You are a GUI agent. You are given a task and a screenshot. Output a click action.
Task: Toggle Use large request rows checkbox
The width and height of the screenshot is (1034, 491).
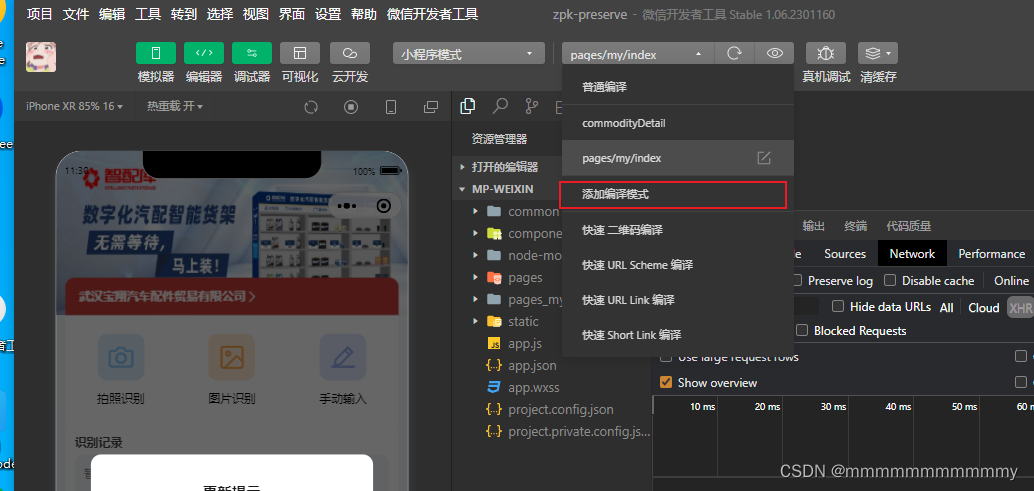[x=666, y=357]
